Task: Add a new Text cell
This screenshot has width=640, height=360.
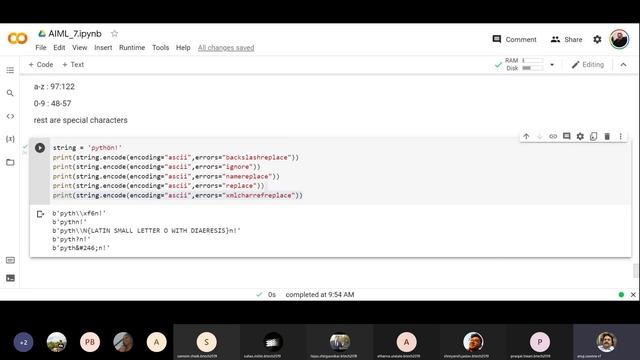Action: [73, 64]
